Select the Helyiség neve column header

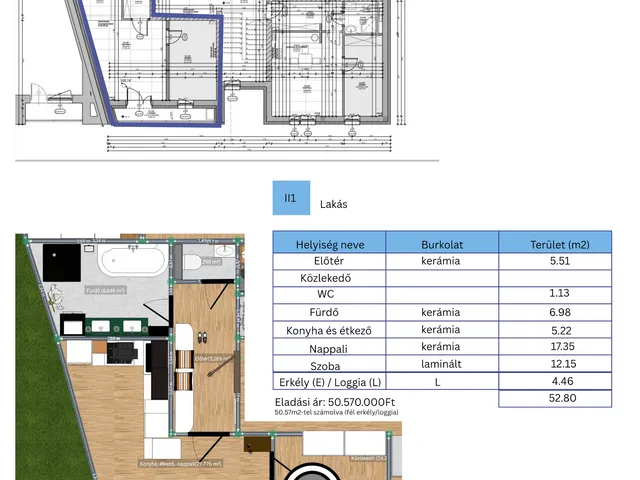329,244
